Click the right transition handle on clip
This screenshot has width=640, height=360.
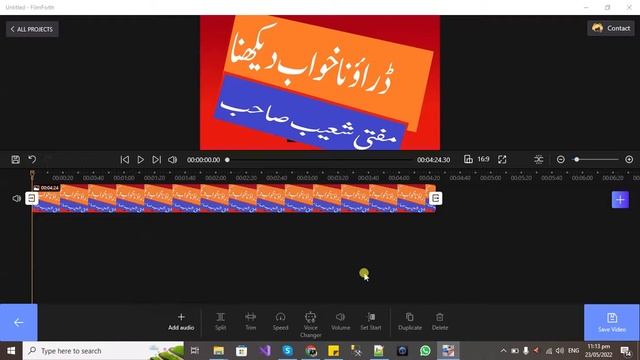[436, 198]
